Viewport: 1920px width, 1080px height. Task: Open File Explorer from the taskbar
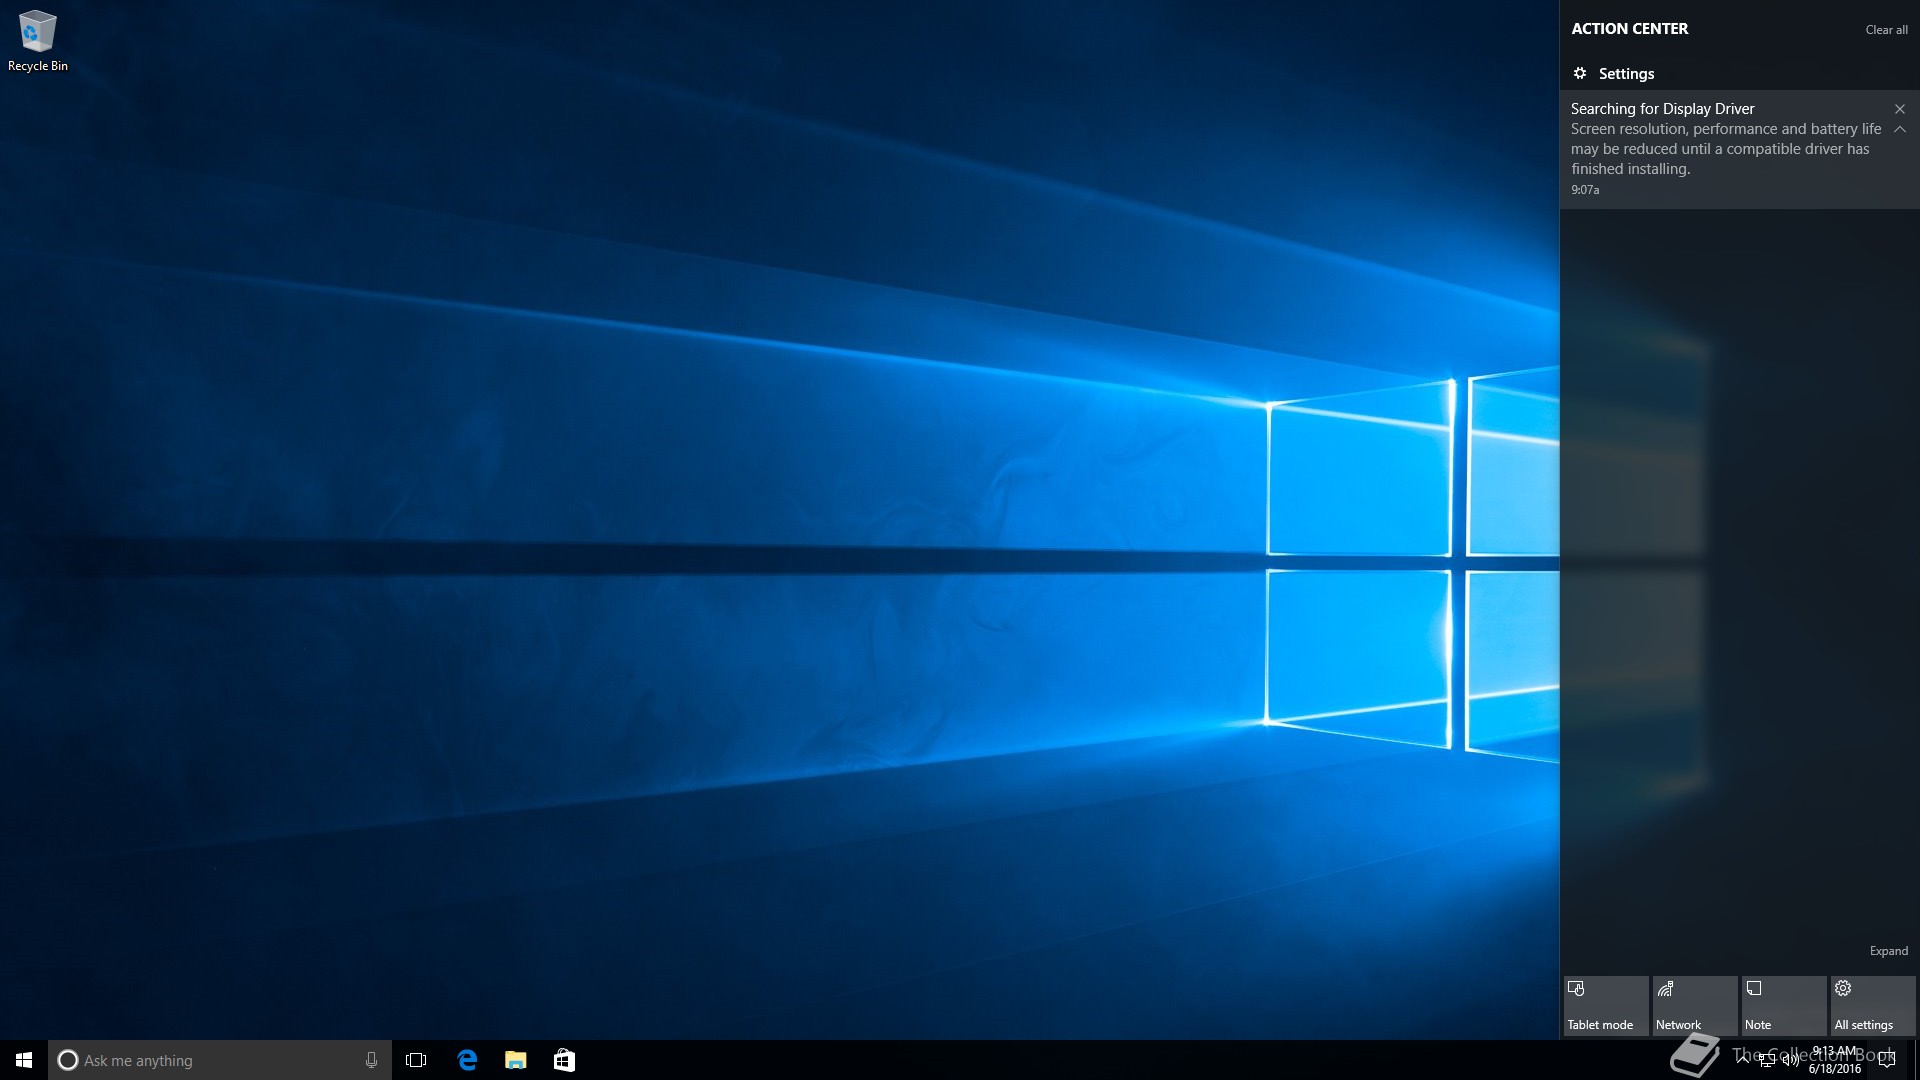coord(515,1060)
